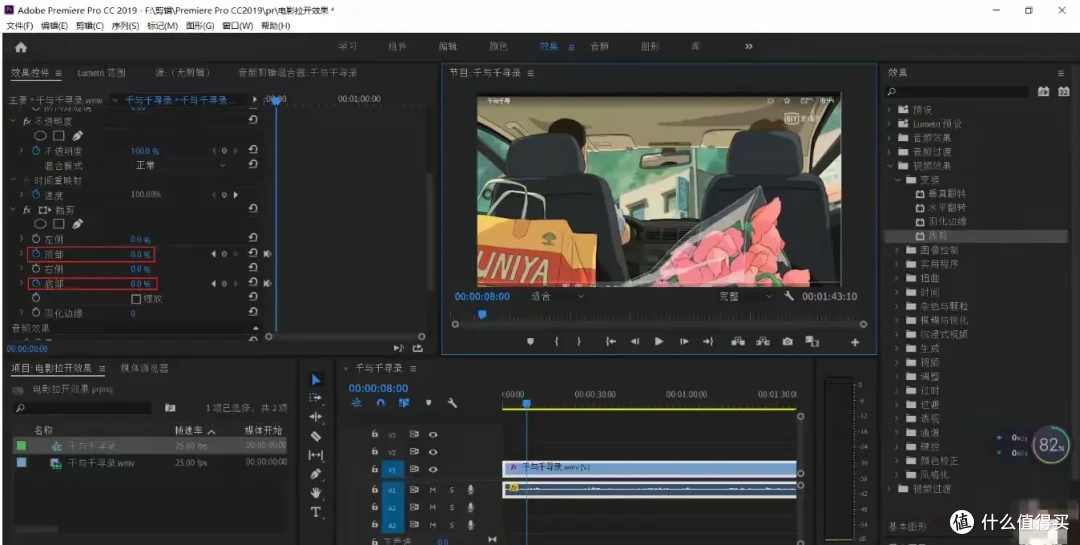Open the 完整 playback resolution dropdown
This screenshot has width=1080, height=545.
(x=746, y=296)
